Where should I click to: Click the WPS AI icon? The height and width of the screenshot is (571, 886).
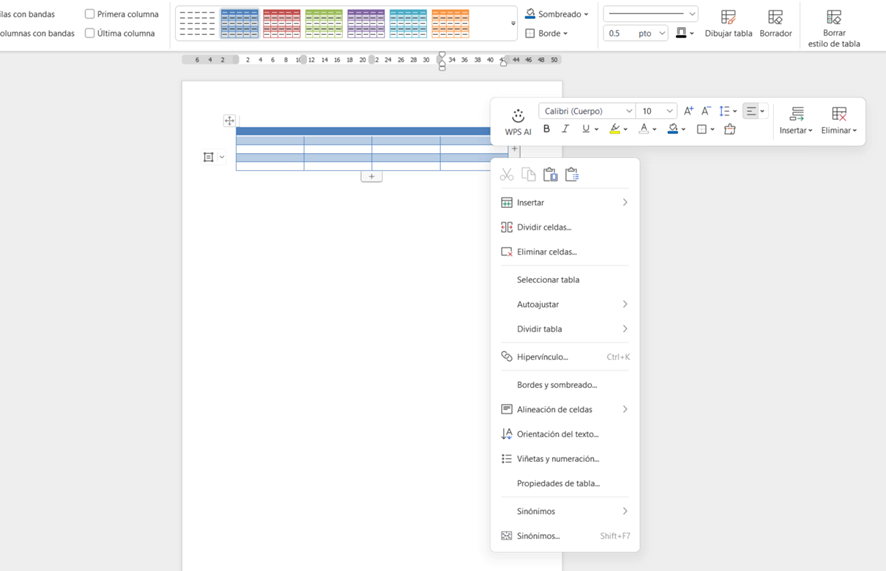click(x=518, y=121)
